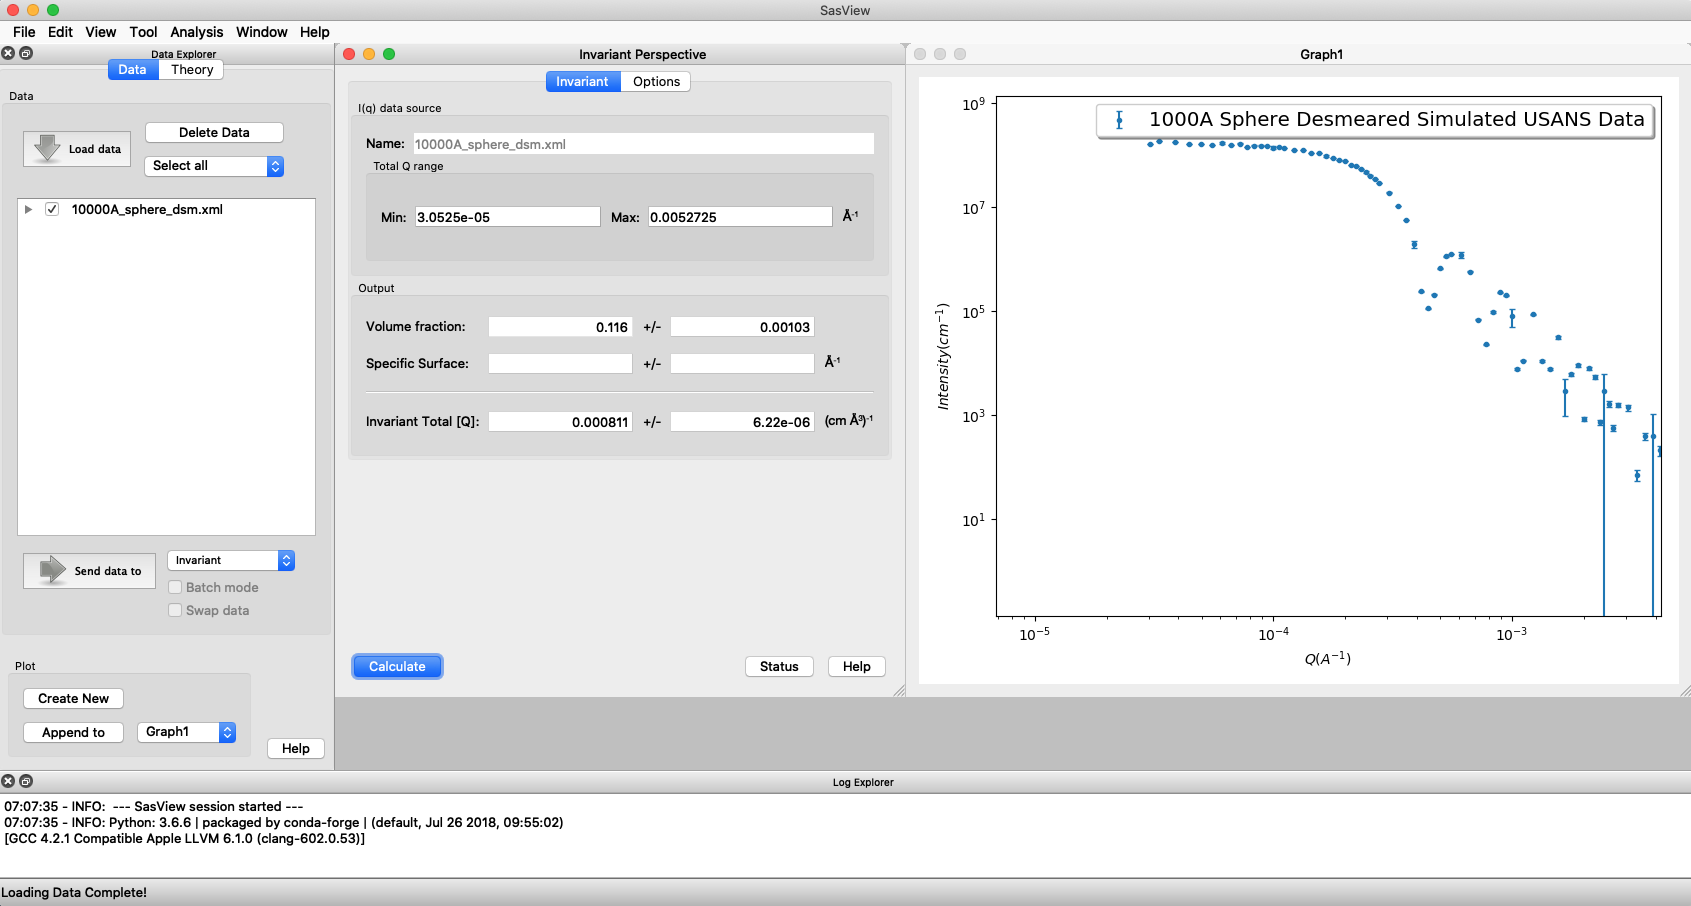Click the Calculate button
The image size is (1691, 906).
pyautogui.click(x=396, y=666)
